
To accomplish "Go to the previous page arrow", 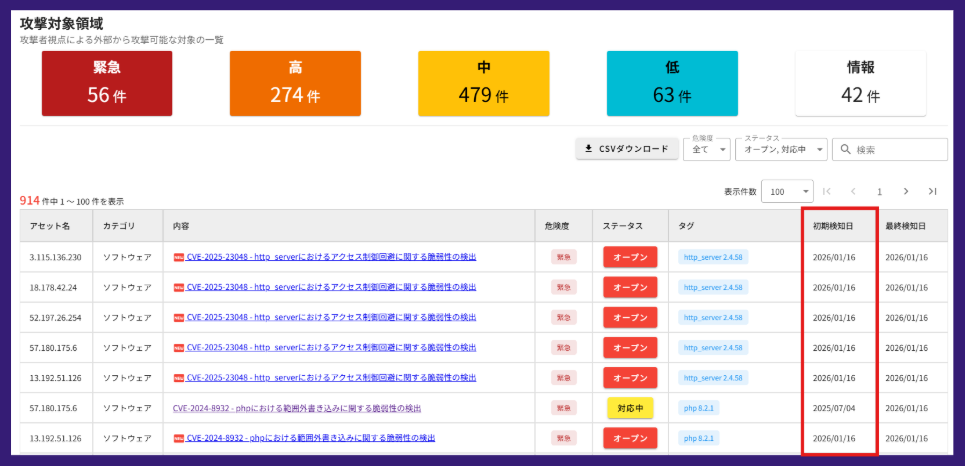I will point(853,191).
